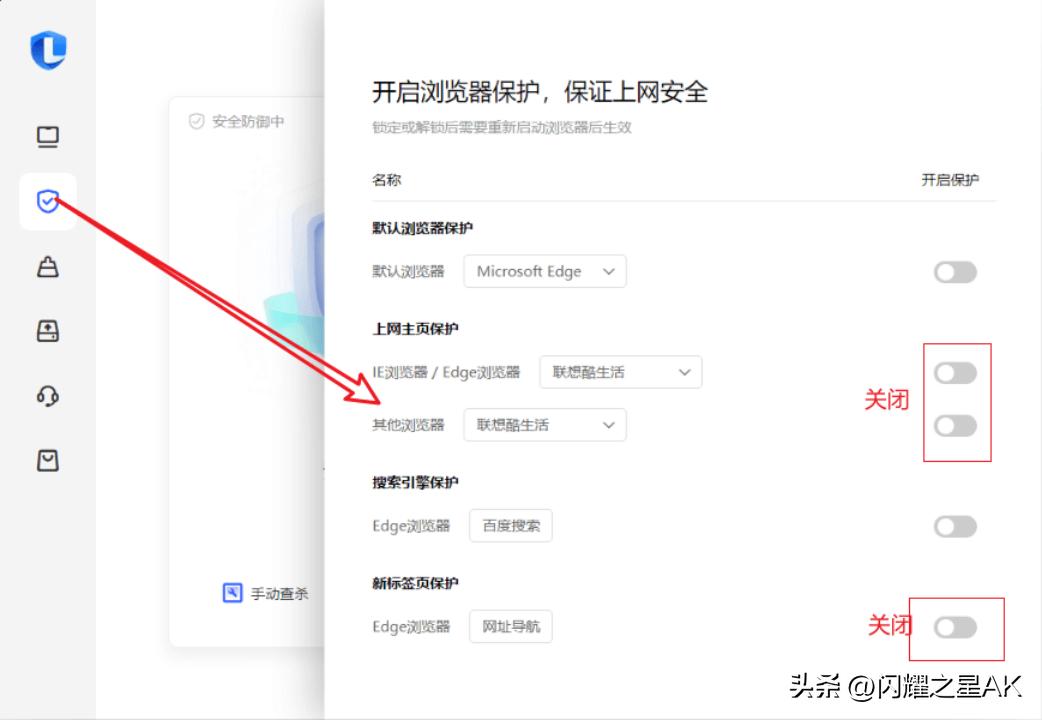The height and width of the screenshot is (720, 1042).
Task: Select the shield security protection sidebar icon
Action: [48, 202]
